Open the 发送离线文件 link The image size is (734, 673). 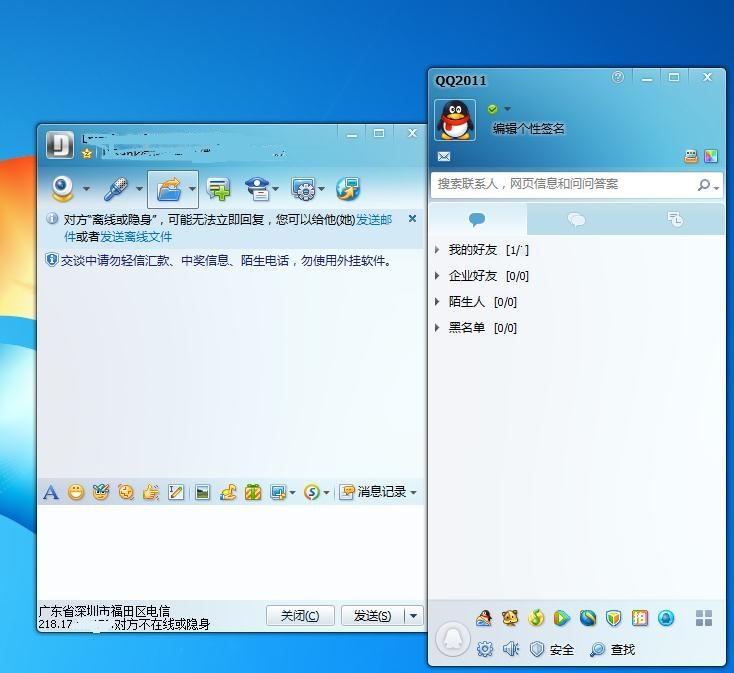coord(136,237)
